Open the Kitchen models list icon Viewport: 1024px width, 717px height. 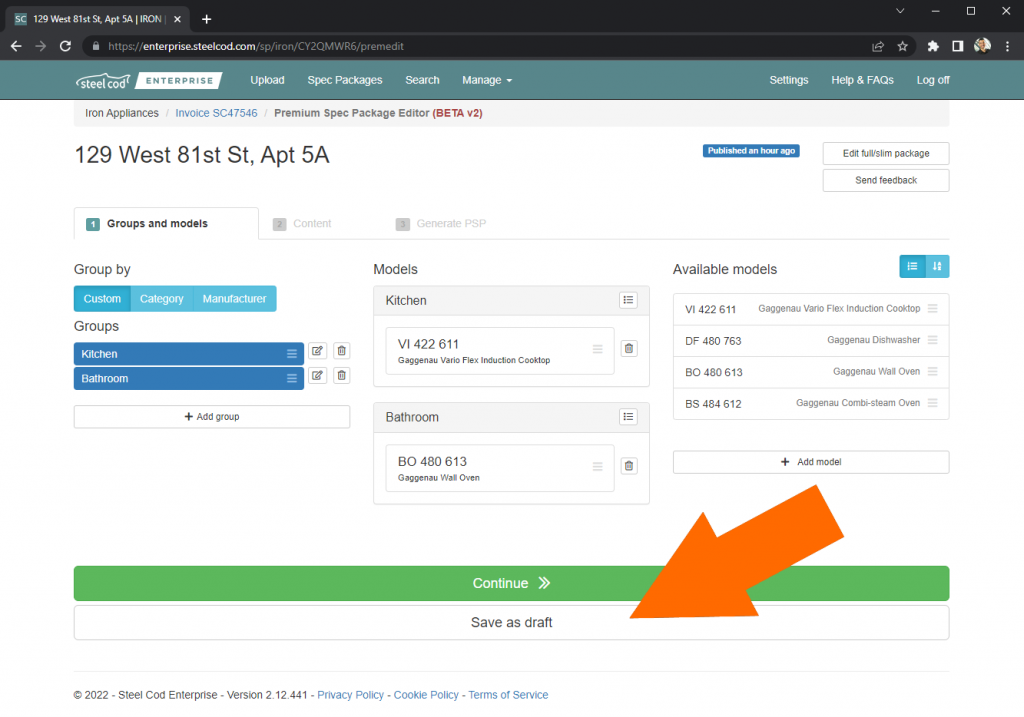pyautogui.click(x=628, y=300)
